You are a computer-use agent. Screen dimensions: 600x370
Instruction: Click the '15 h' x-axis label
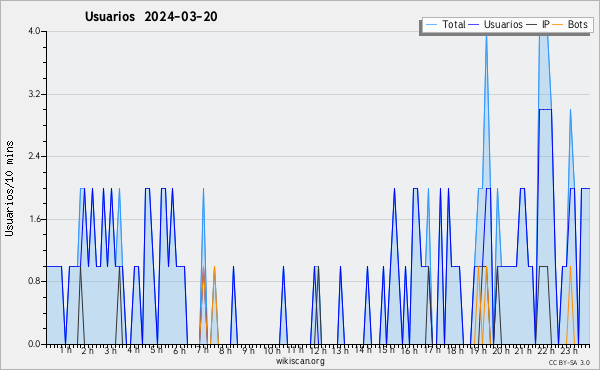tap(386, 350)
